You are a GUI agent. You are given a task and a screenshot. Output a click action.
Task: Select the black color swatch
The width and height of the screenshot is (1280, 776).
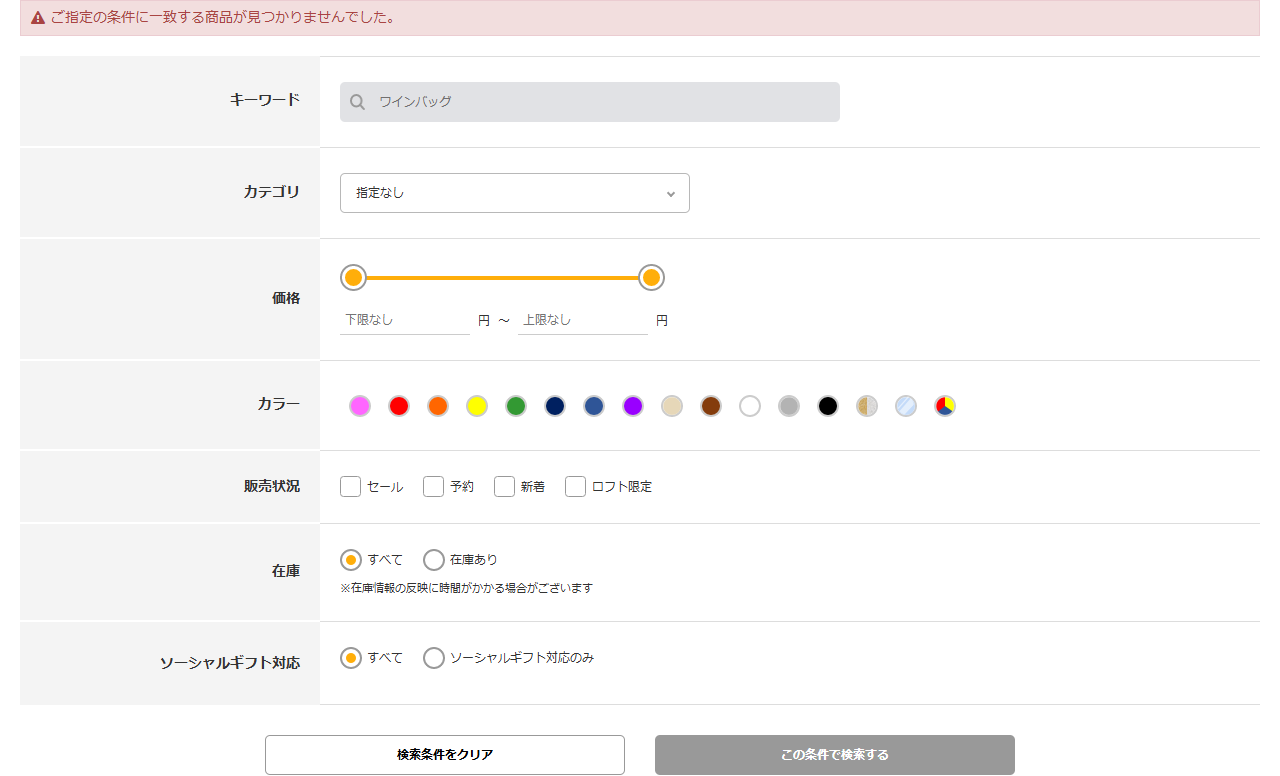tap(828, 406)
